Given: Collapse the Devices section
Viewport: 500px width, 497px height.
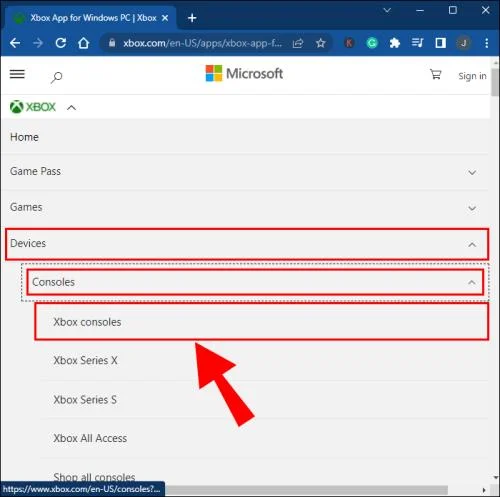Looking at the screenshot, I should point(247,244).
